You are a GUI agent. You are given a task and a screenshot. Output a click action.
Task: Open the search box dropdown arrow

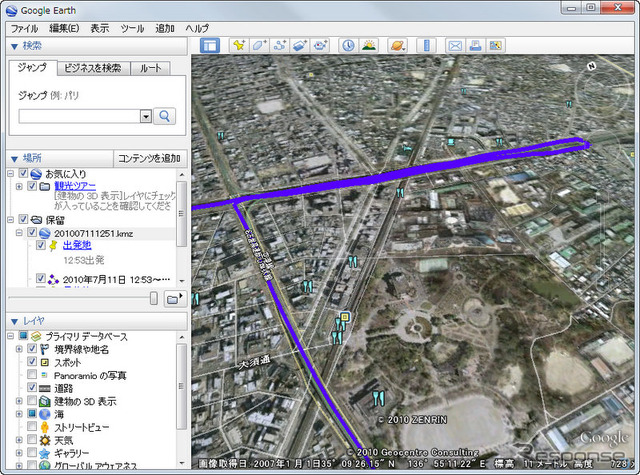pos(146,117)
